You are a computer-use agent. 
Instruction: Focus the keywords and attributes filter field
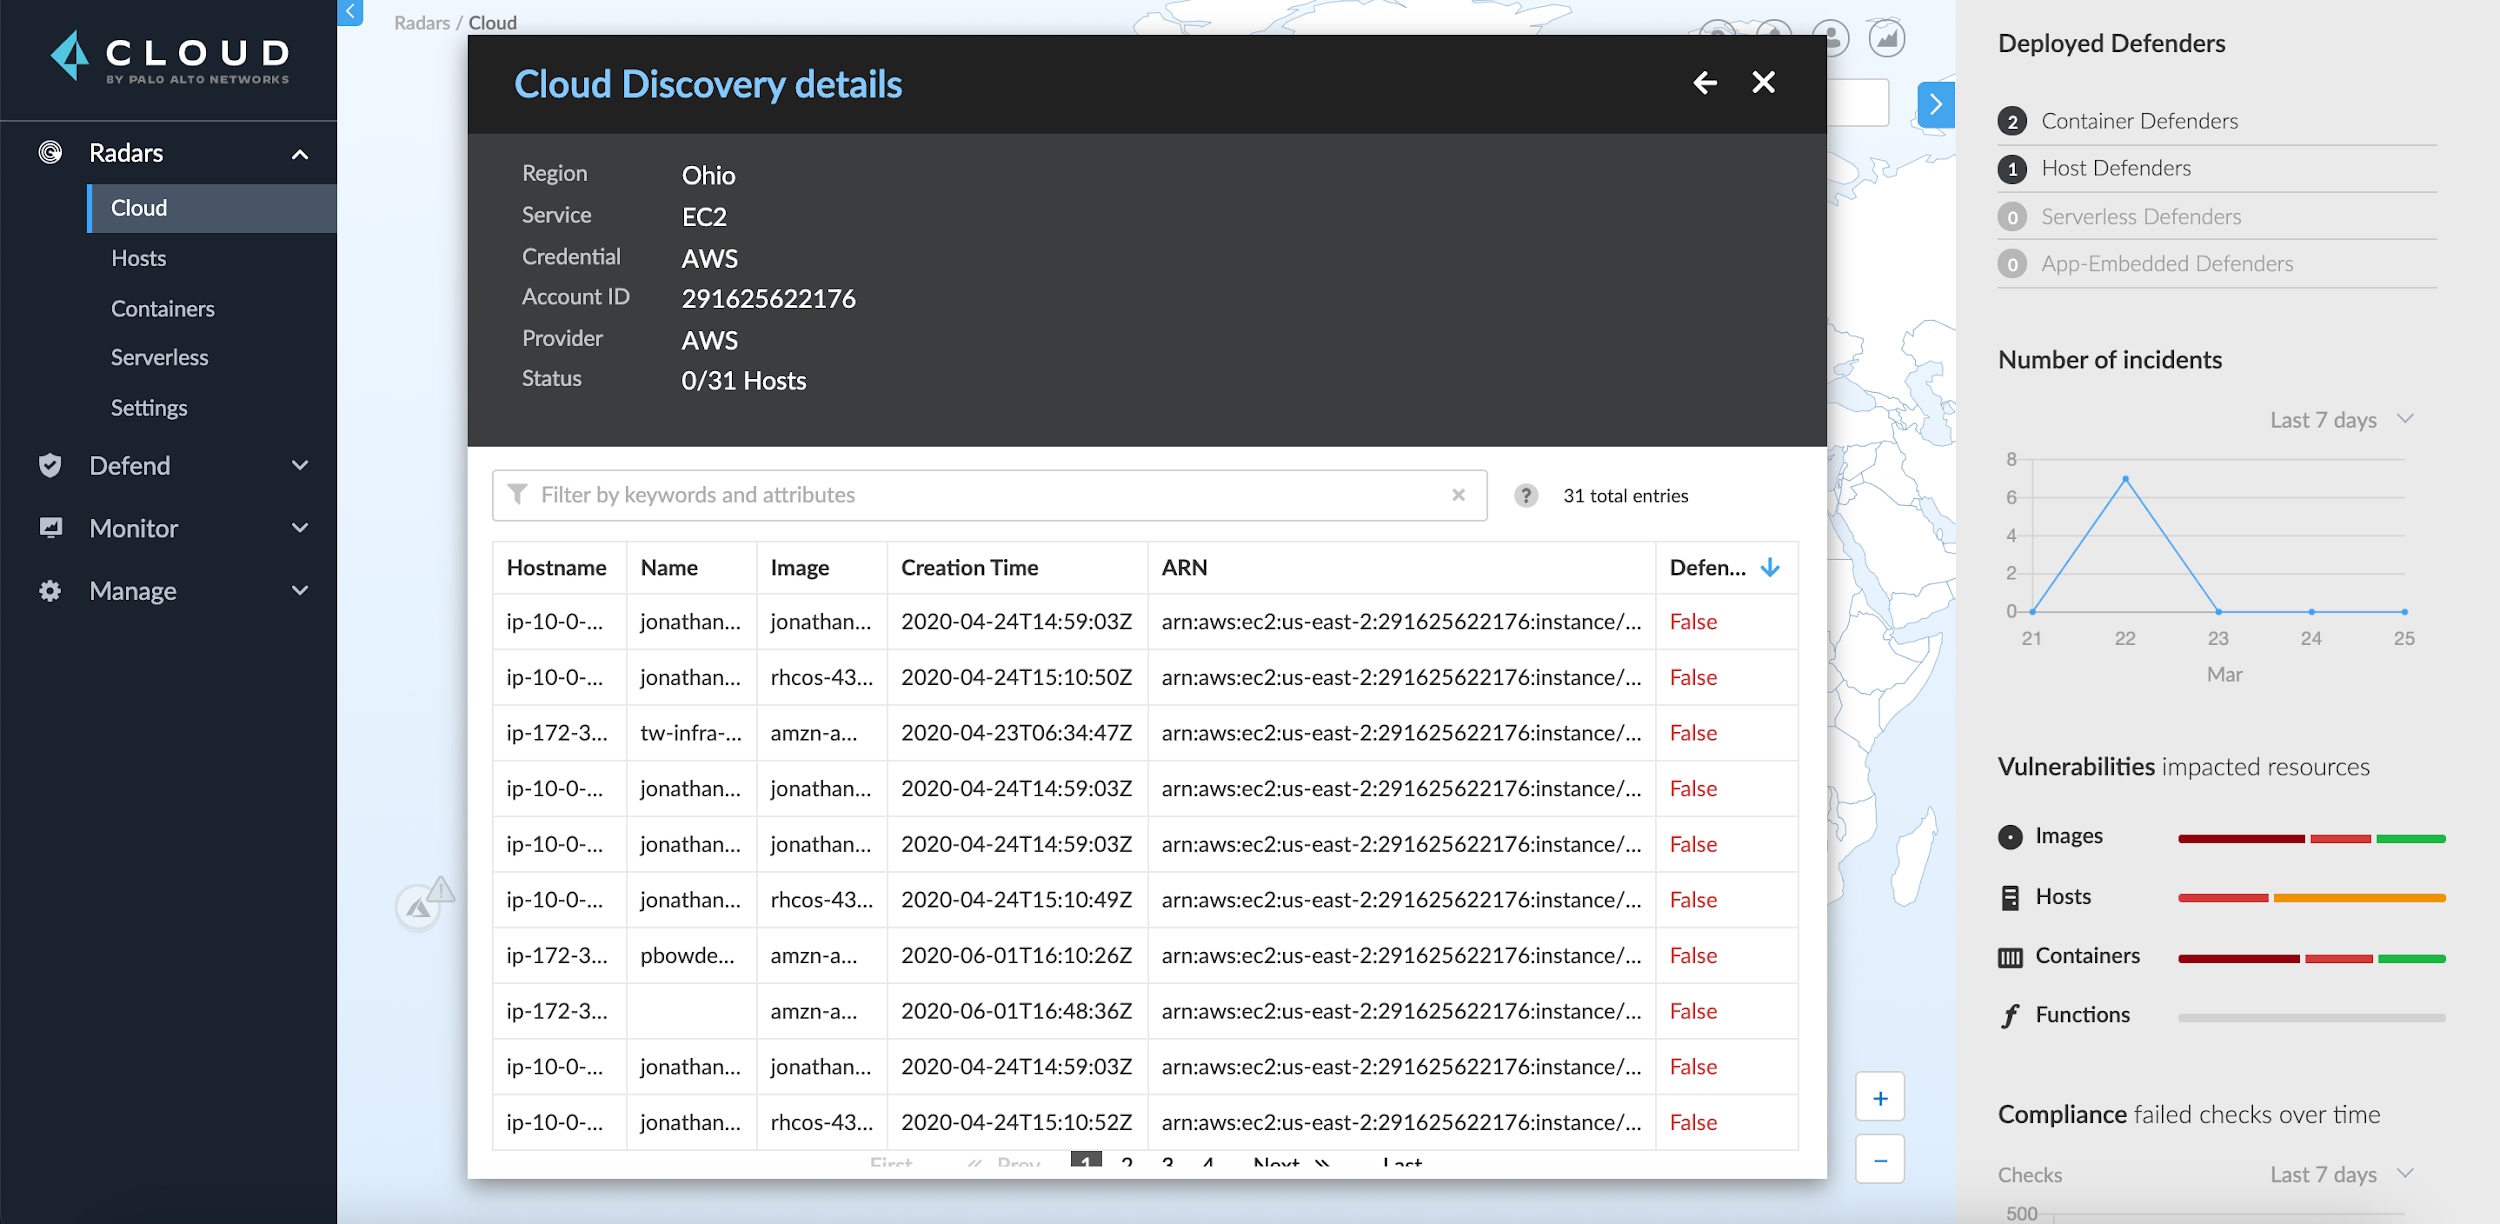click(x=989, y=495)
